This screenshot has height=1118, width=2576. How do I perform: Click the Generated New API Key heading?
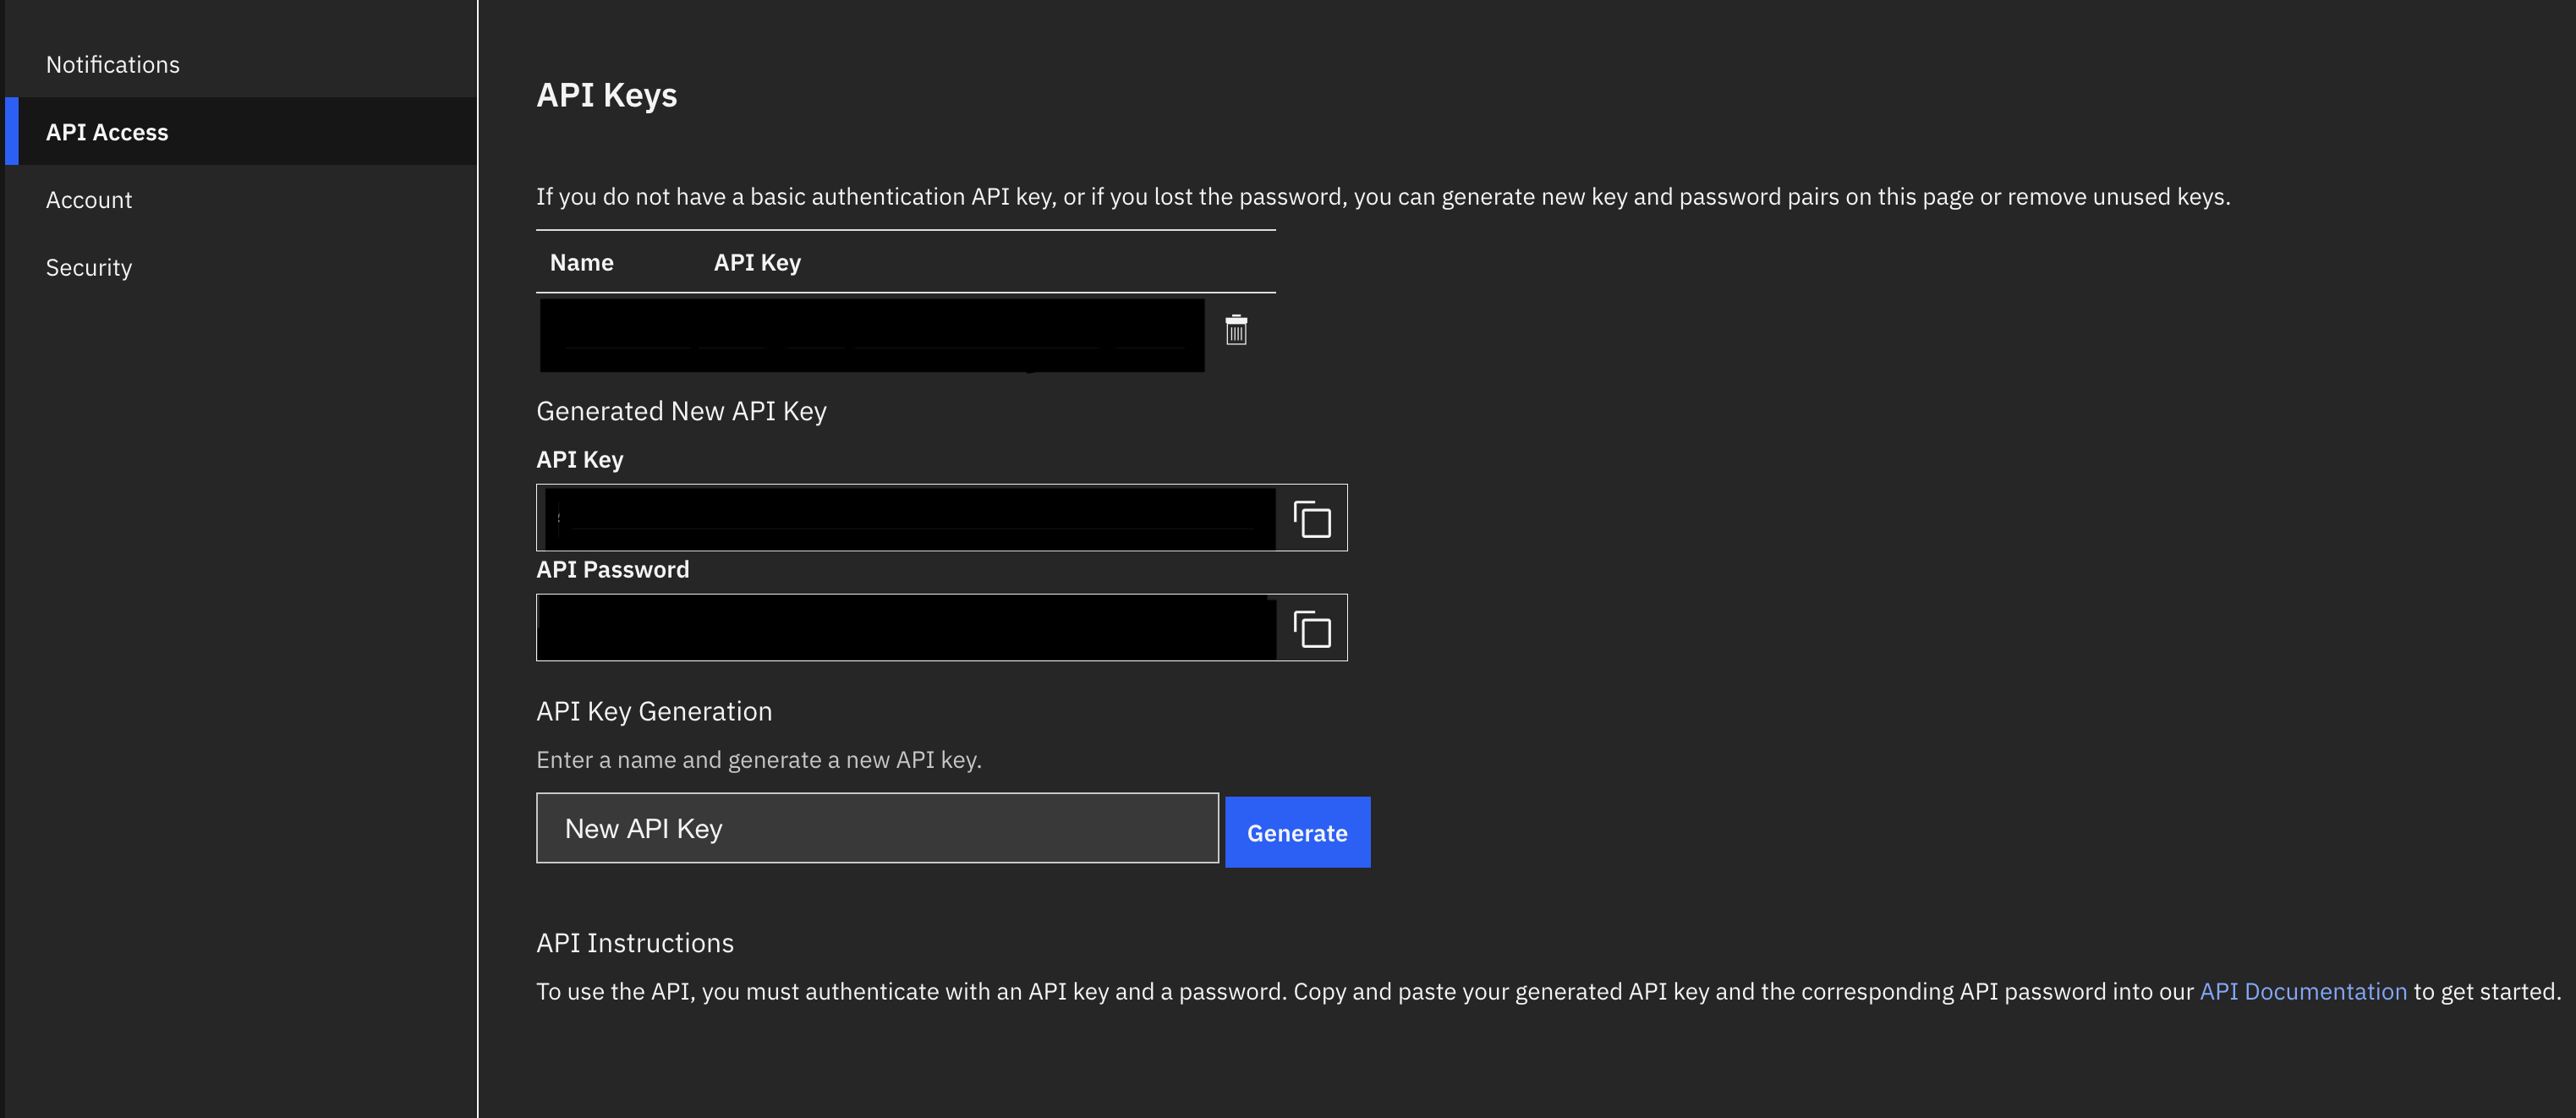tap(682, 410)
